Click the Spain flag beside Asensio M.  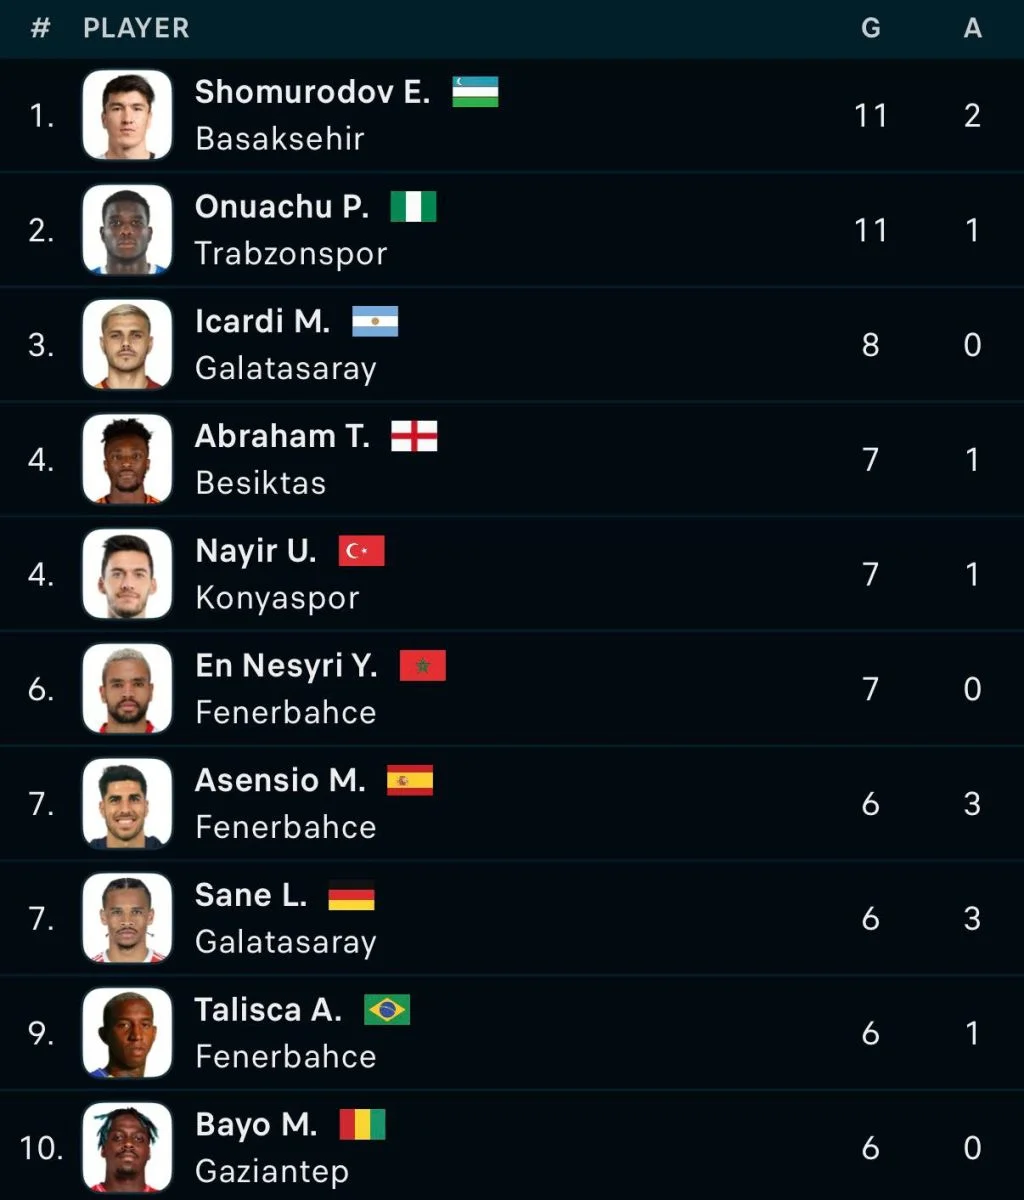pos(410,781)
